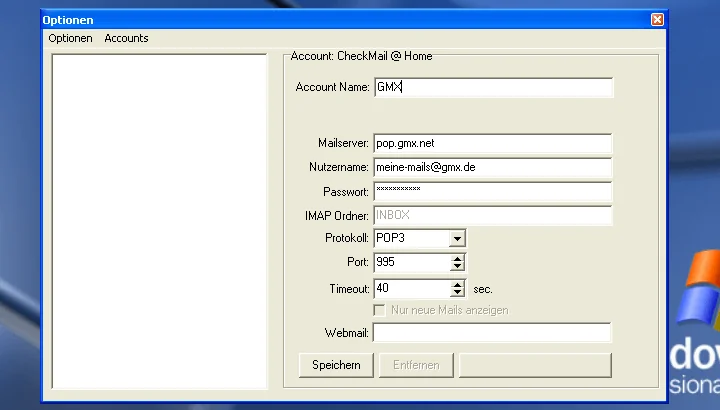Decrease the Port value with down arrow
Image resolution: width=720 pixels, height=410 pixels.
tap(457, 266)
